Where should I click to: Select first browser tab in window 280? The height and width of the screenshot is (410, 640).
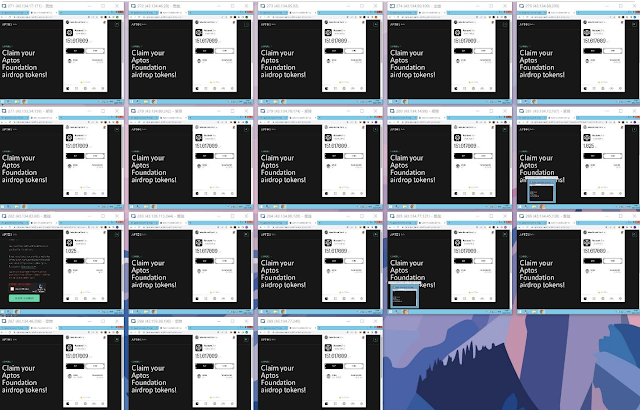pos(403,117)
